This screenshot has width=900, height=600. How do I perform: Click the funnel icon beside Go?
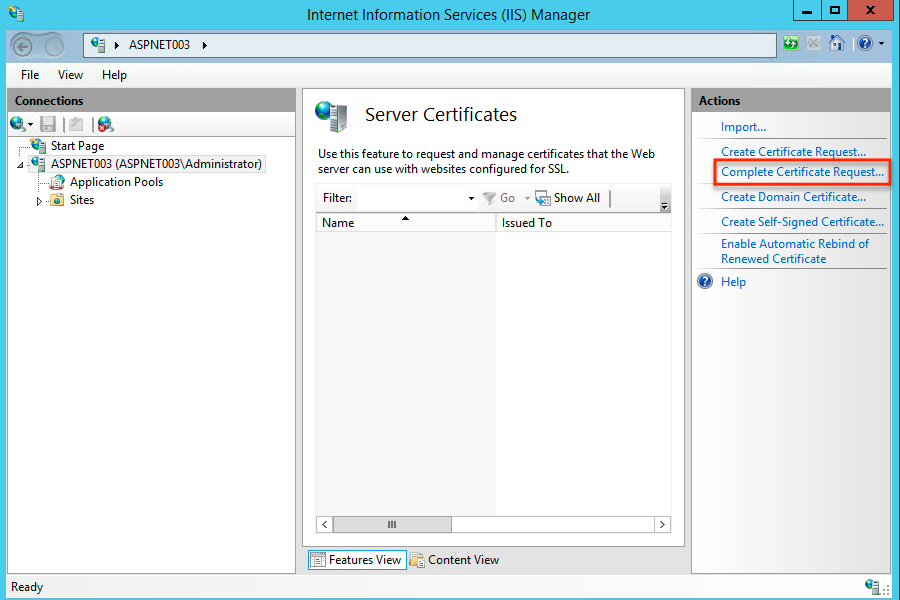pyautogui.click(x=489, y=198)
